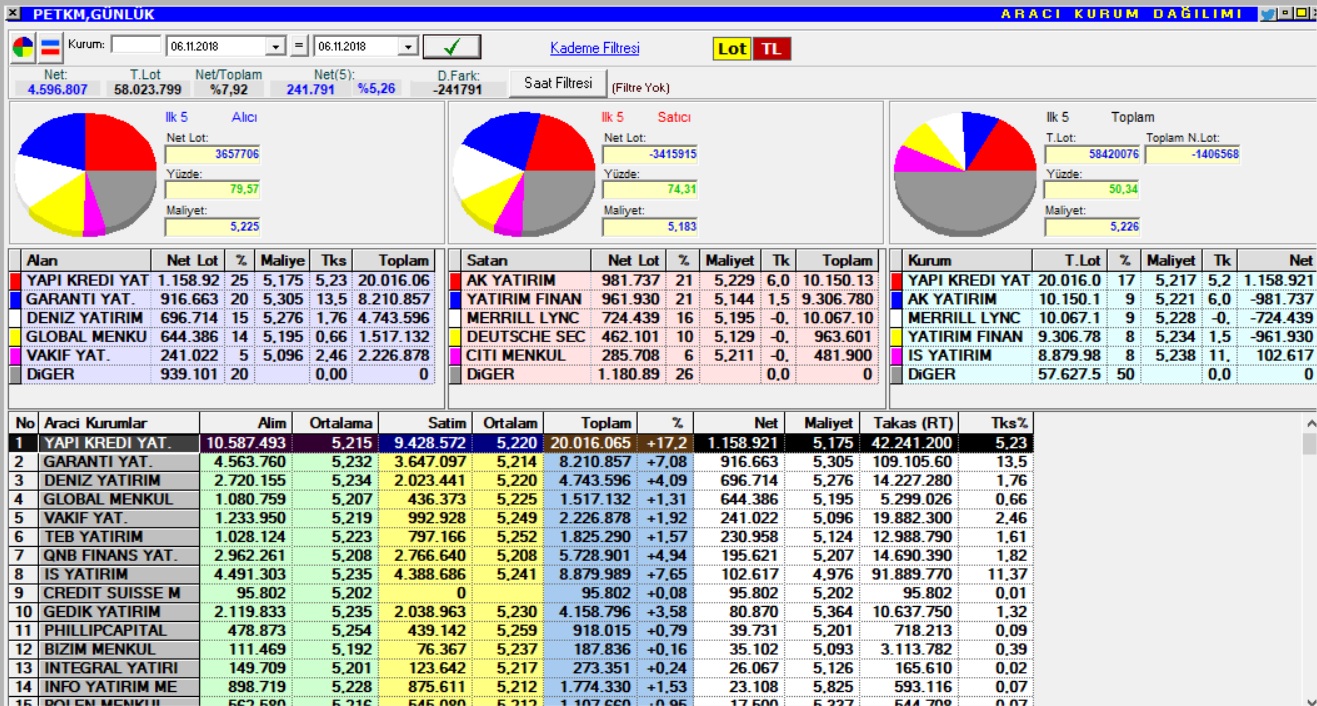Select GLOBAL MENKU row in Alan table
The image size is (1317, 706).
(x=222, y=337)
